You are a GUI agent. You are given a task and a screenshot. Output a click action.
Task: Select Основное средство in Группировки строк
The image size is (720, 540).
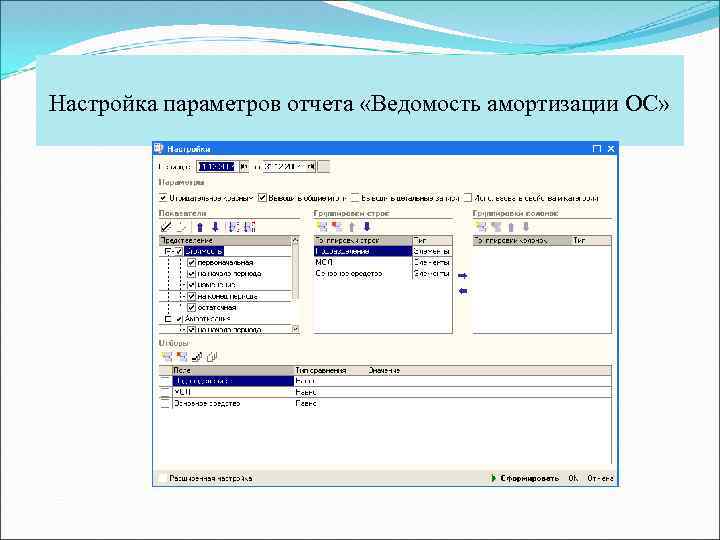[x=382, y=274]
